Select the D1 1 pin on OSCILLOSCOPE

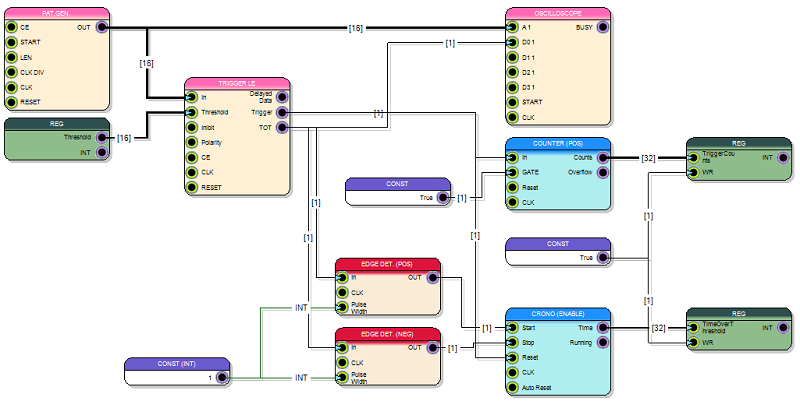coord(513,57)
